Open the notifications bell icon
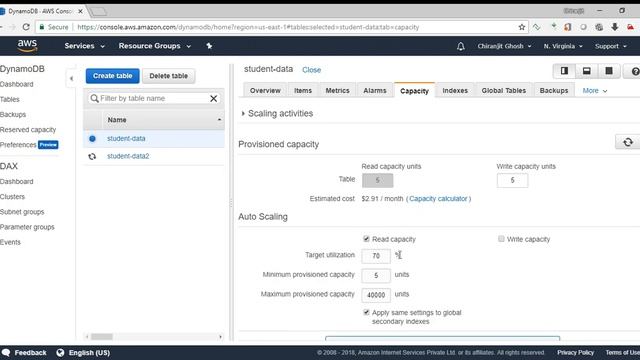 pyautogui.click(x=460, y=47)
